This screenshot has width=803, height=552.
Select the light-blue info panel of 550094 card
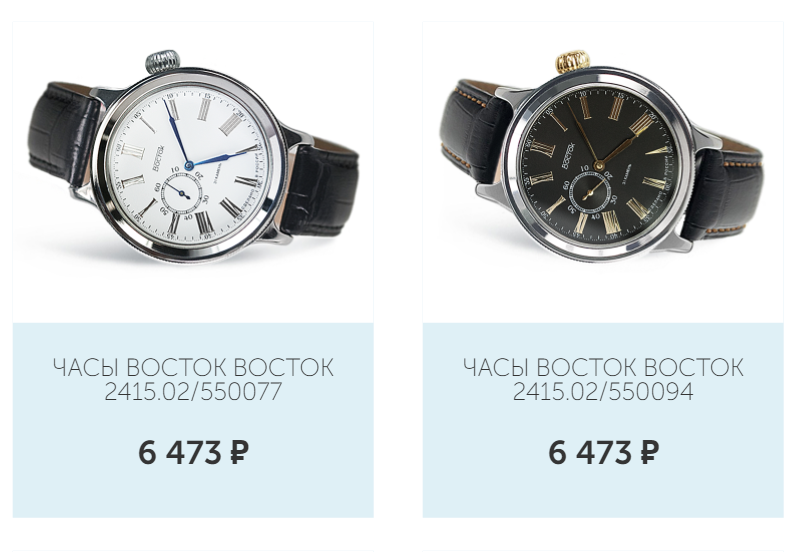[x=603, y=420]
